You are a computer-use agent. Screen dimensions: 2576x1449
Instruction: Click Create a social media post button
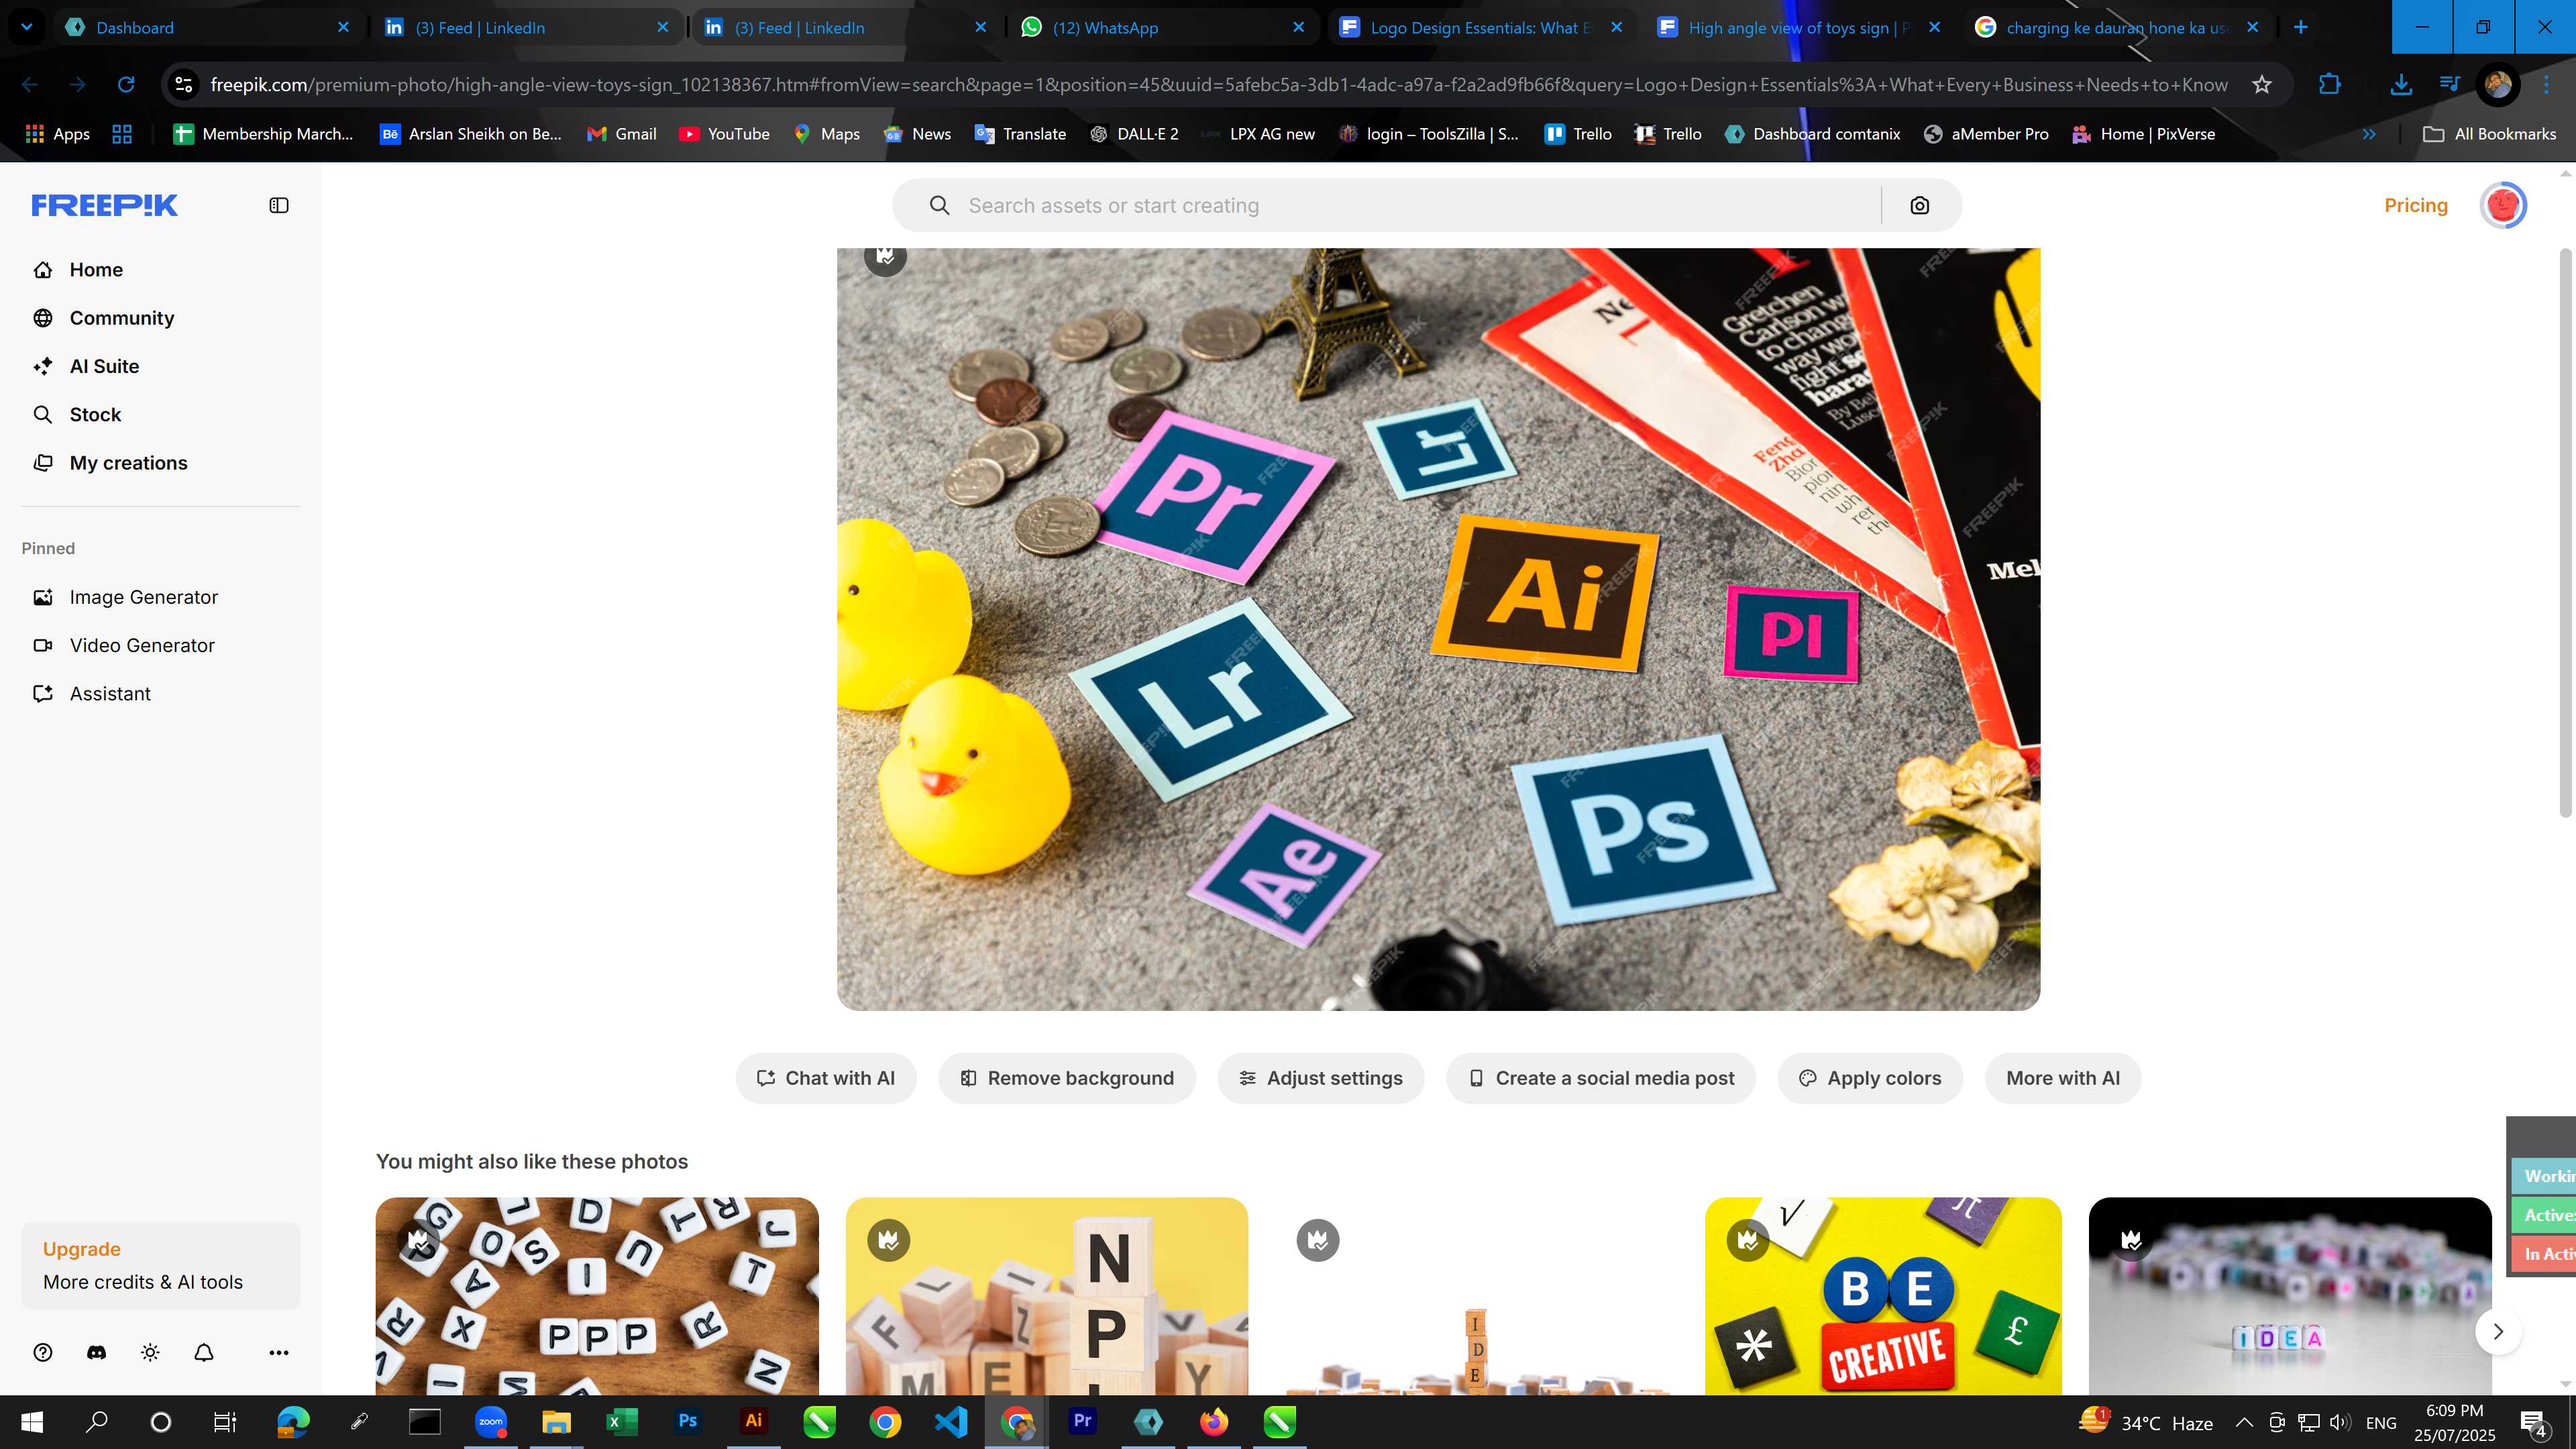(1601, 1078)
